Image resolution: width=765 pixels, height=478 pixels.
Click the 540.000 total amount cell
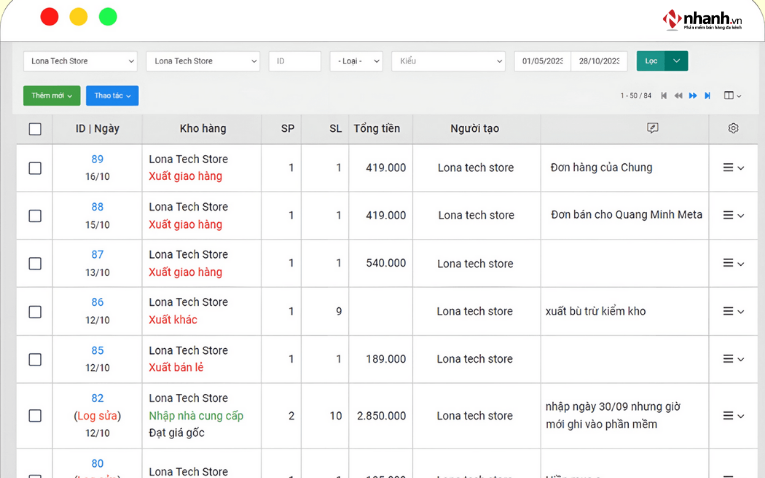point(386,263)
